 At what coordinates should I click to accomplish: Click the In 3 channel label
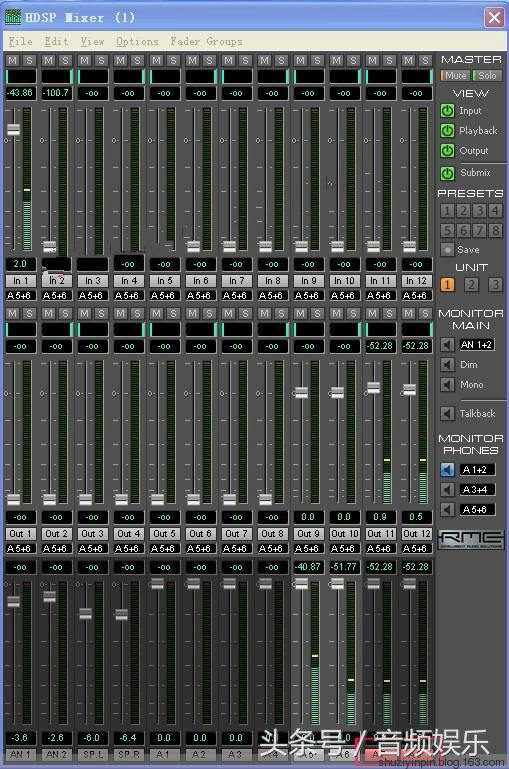pyautogui.click(x=92, y=281)
